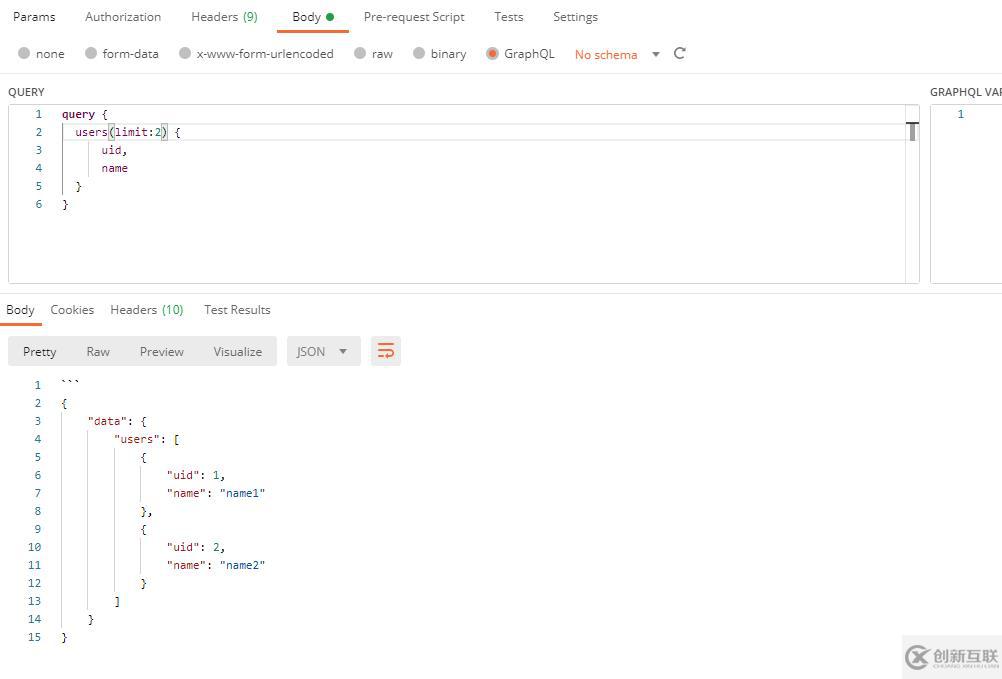Click inside the GraphQL variables editor
The width and height of the screenshot is (1002, 679).
[966, 194]
